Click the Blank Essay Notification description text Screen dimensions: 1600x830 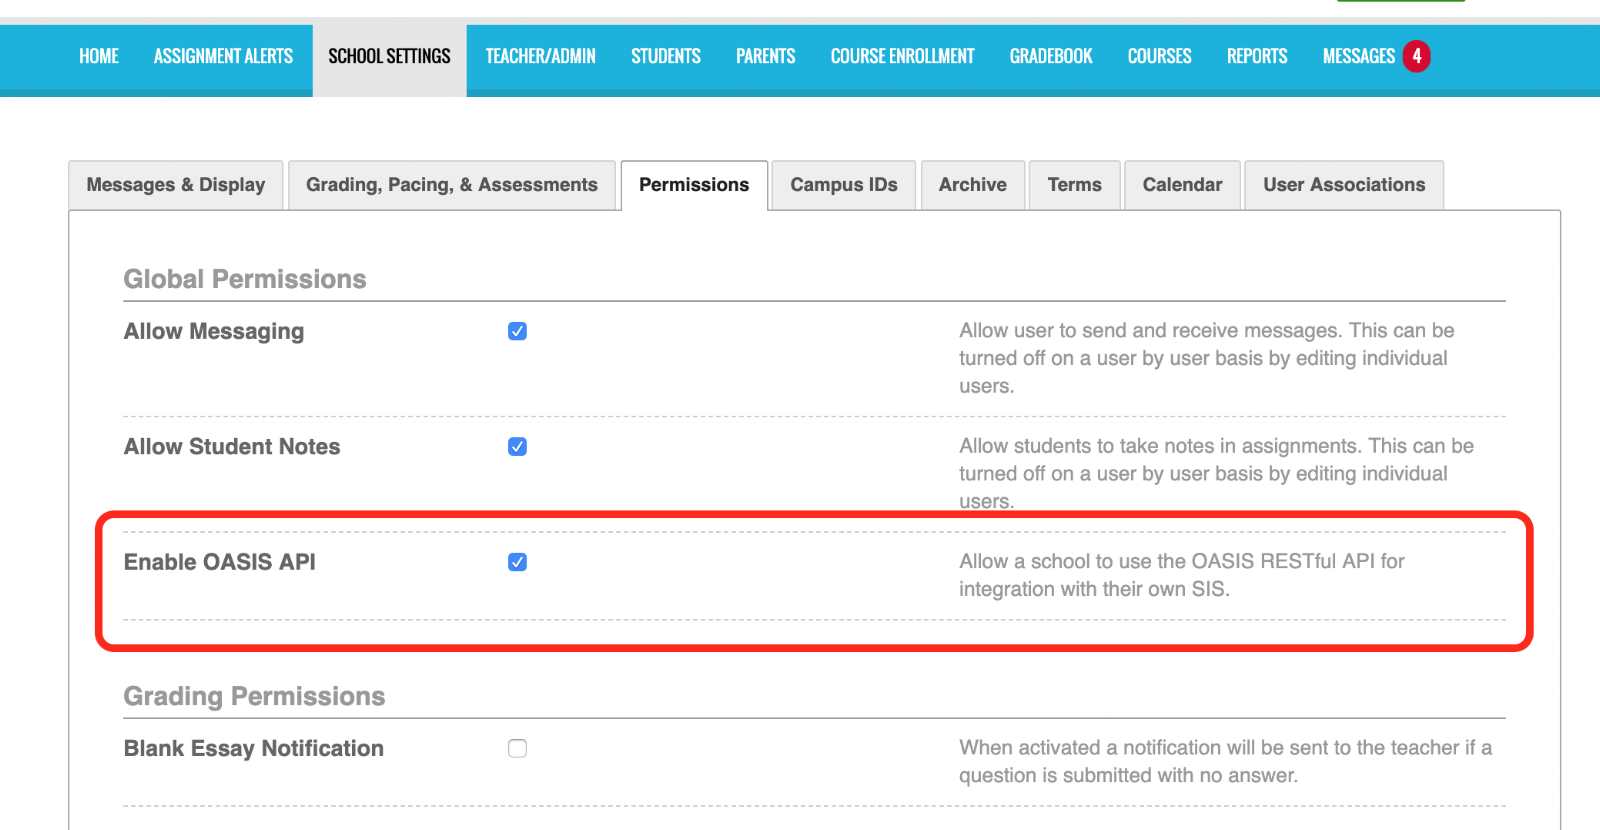[x=1225, y=761]
